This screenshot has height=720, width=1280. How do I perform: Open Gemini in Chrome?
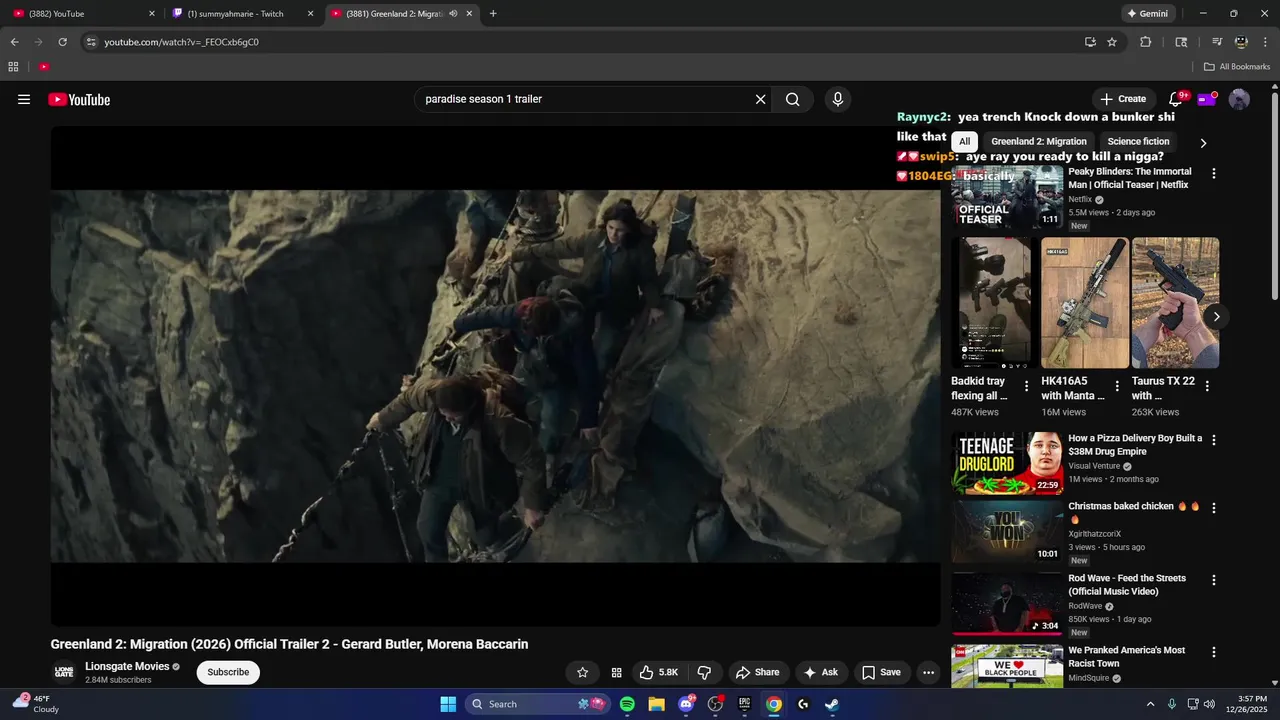coord(1147,14)
